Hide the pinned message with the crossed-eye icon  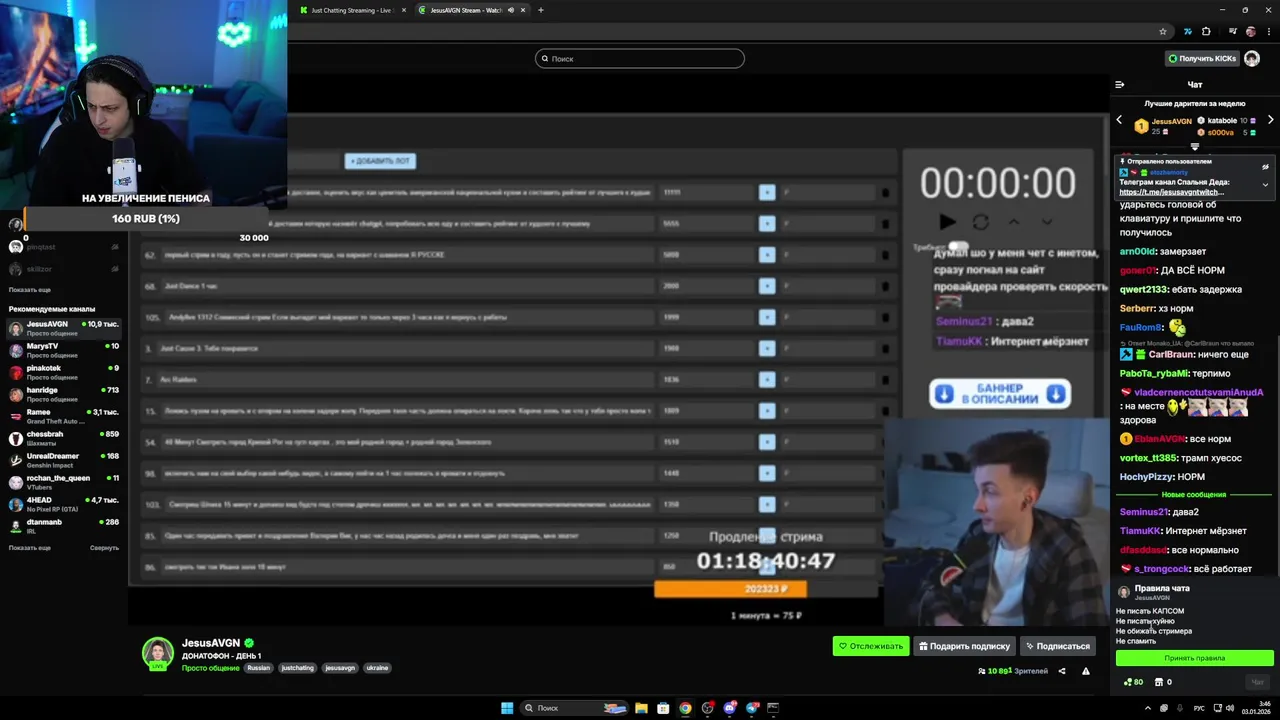click(1265, 167)
